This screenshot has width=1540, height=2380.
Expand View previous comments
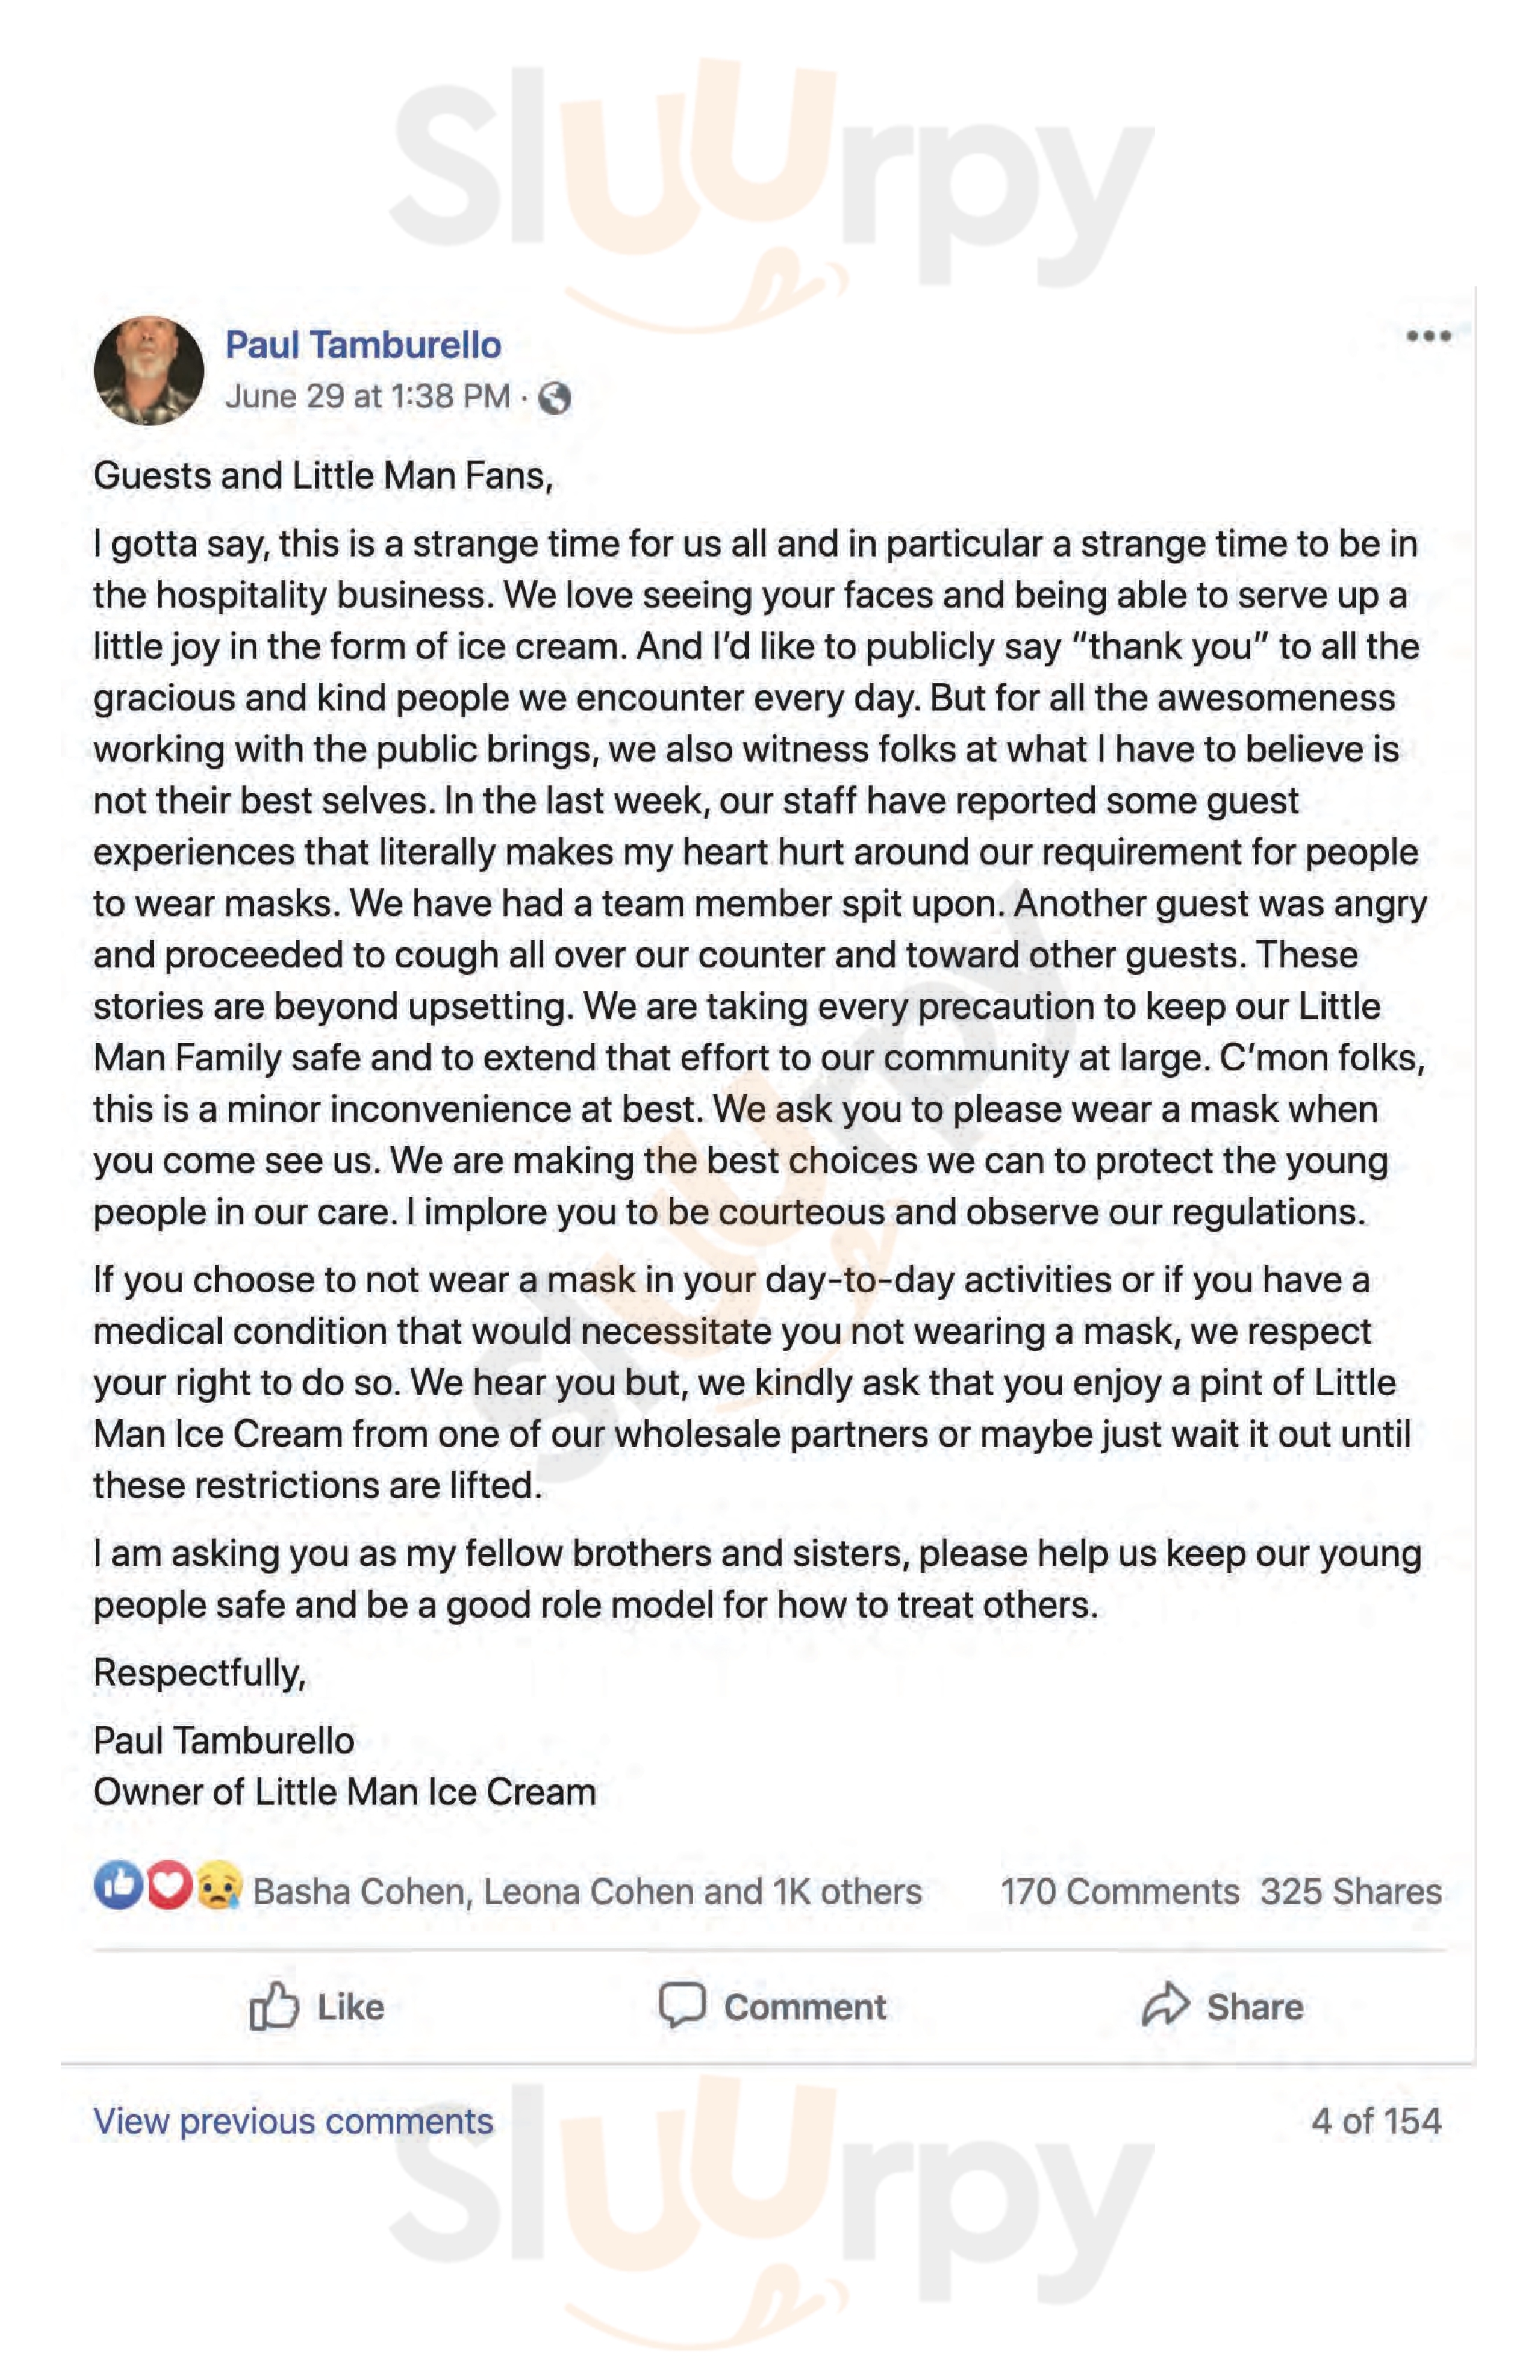293,2121
